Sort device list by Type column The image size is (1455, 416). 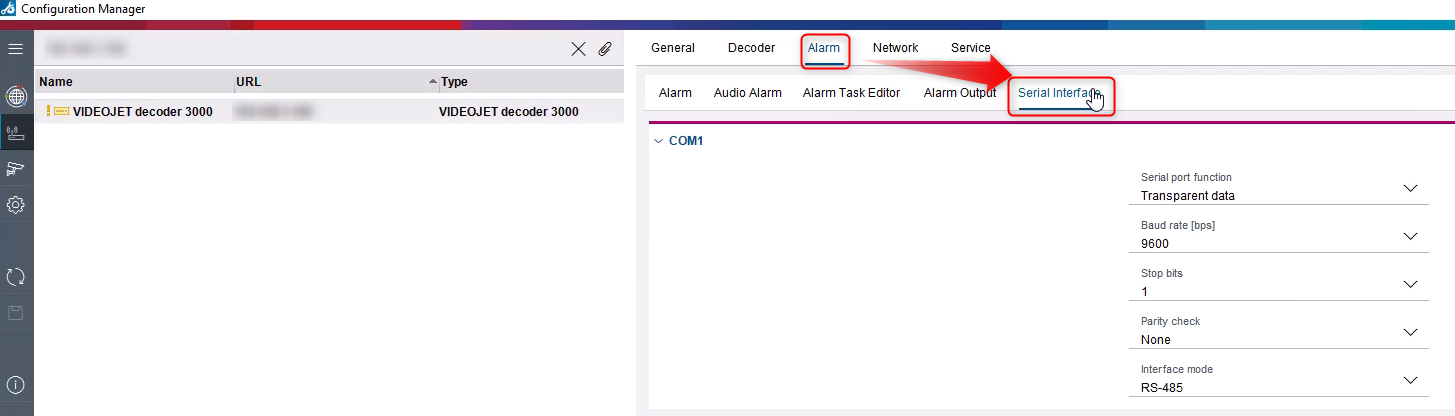click(x=530, y=82)
